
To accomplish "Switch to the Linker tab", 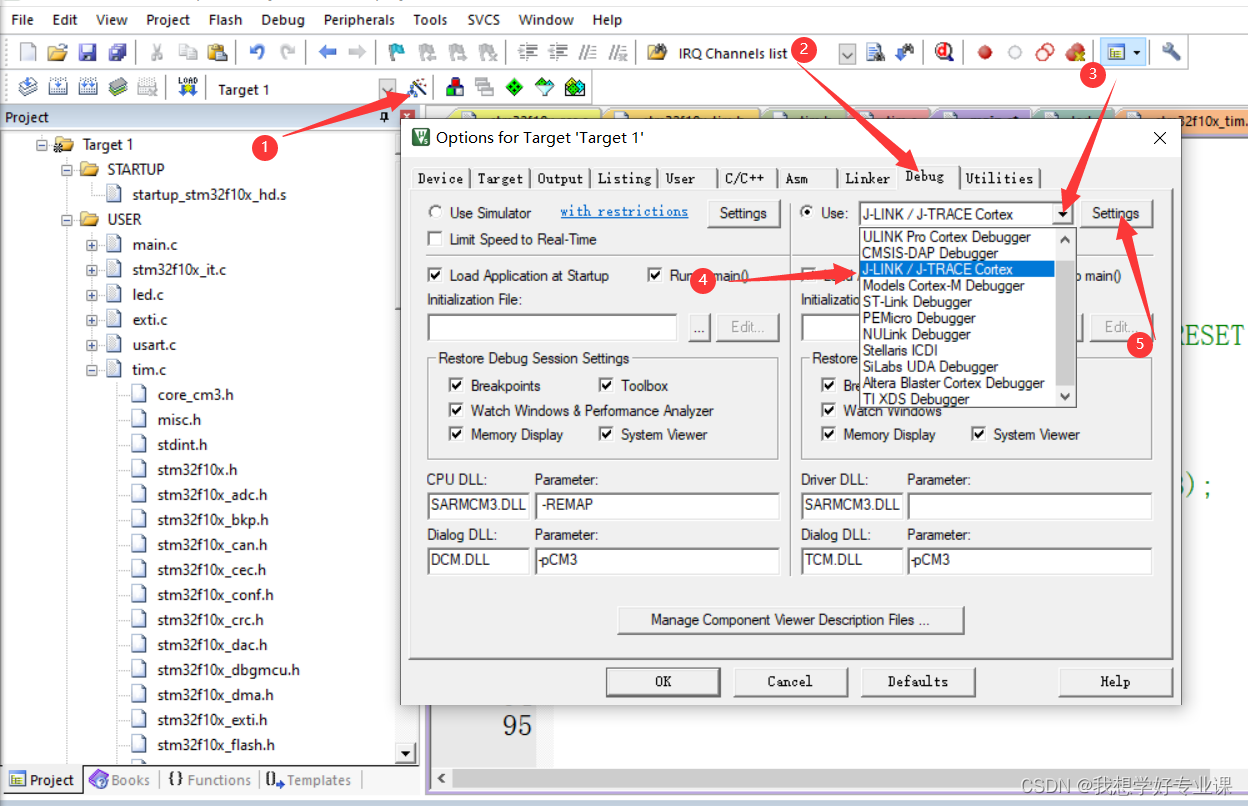I will click(867, 178).
